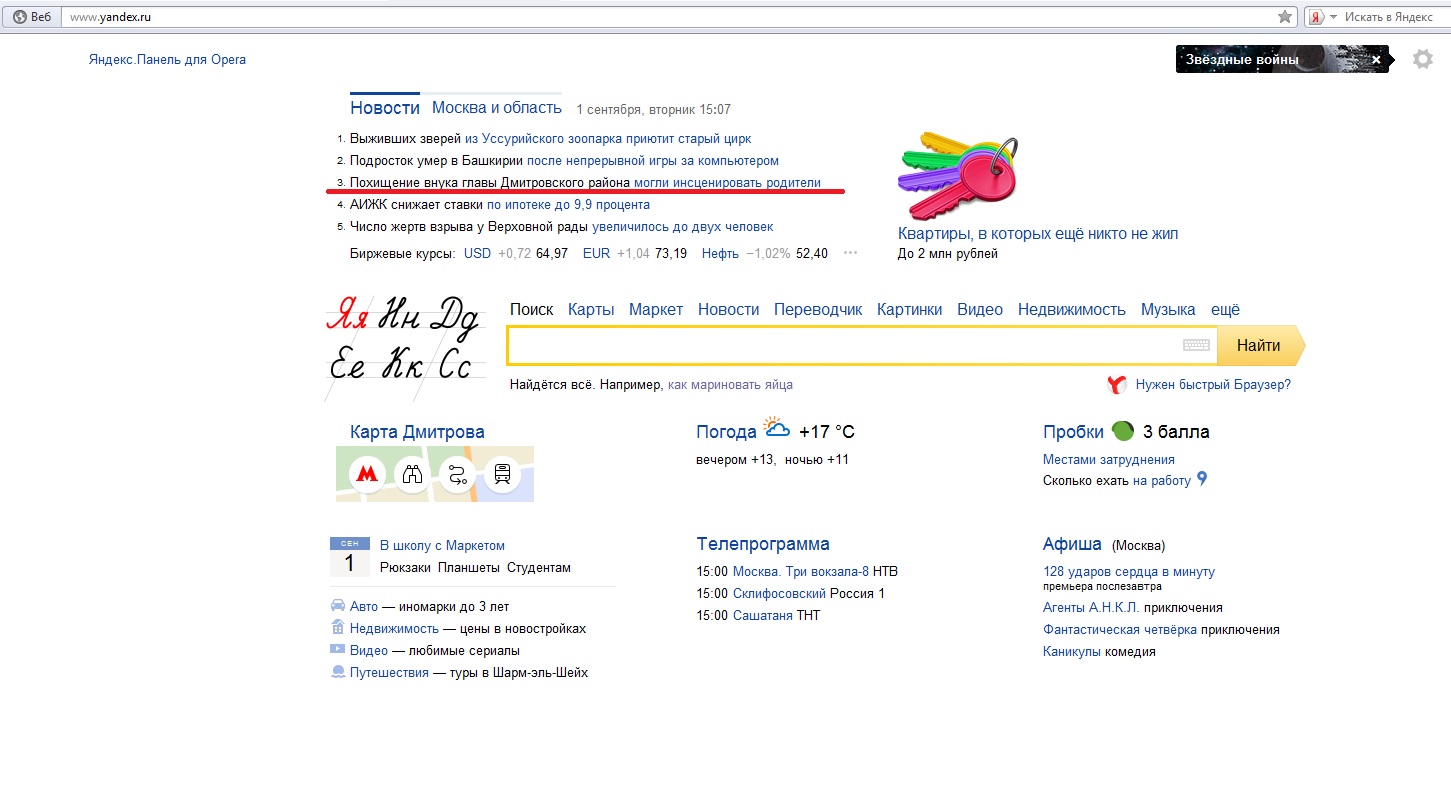The width and height of the screenshot is (1451, 799).
Task: Switch to Москва и область news tab
Action: (x=497, y=108)
